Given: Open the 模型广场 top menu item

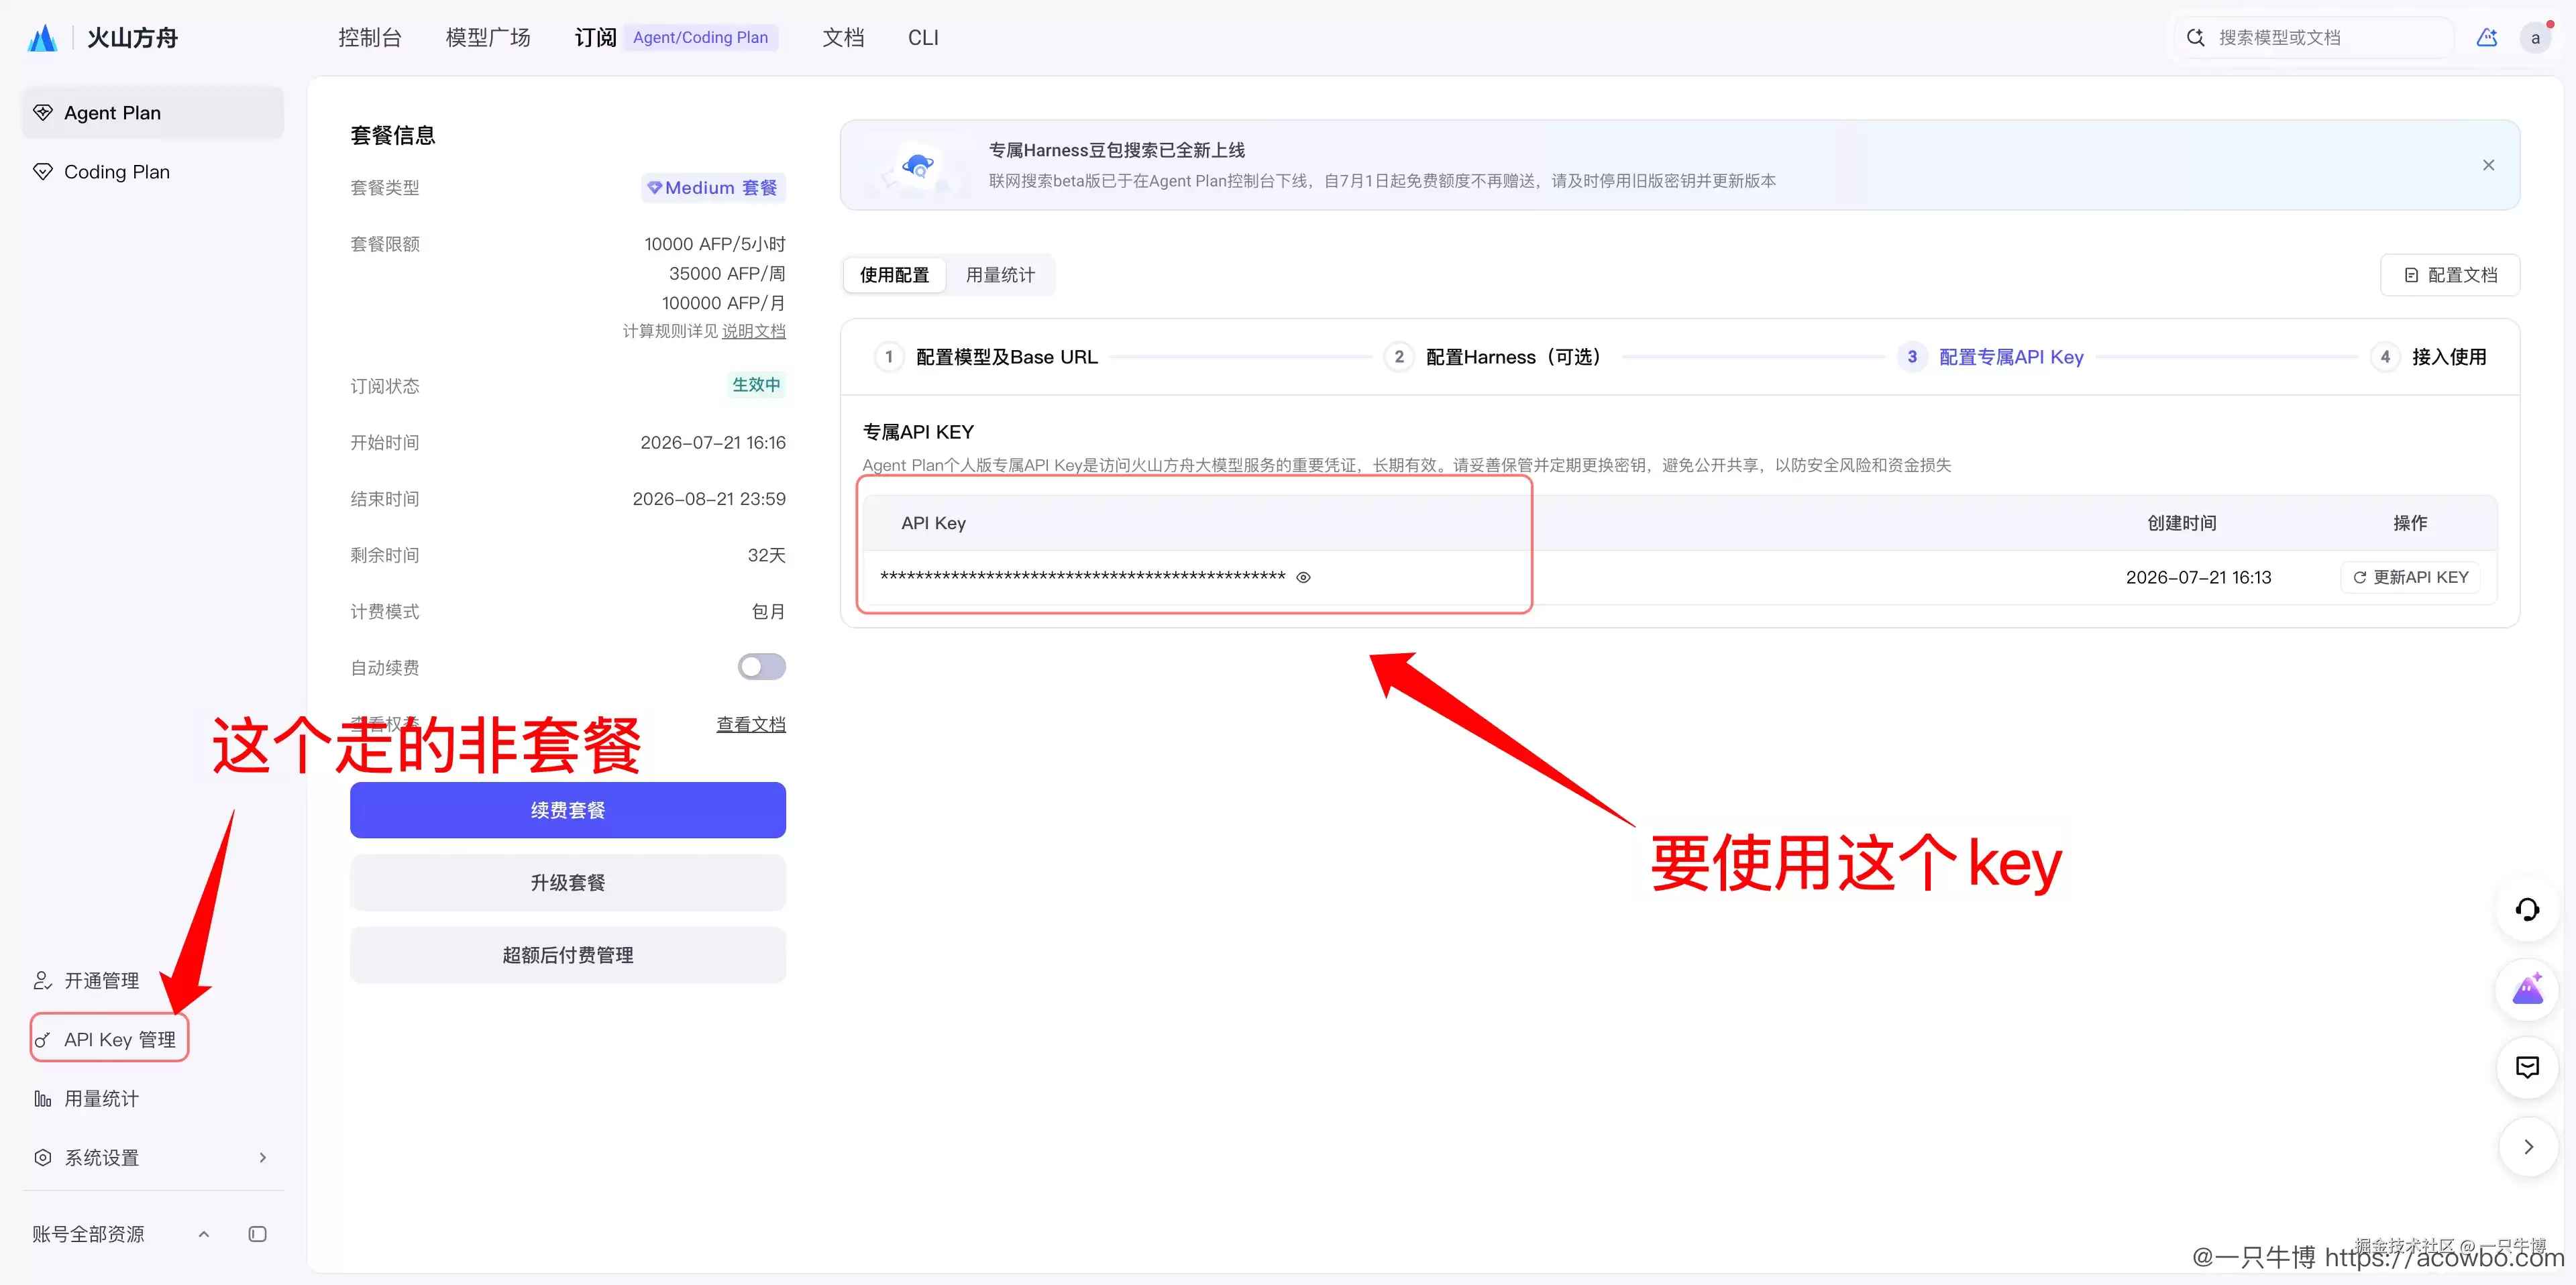Looking at the screenshot, I should (488, 38).
